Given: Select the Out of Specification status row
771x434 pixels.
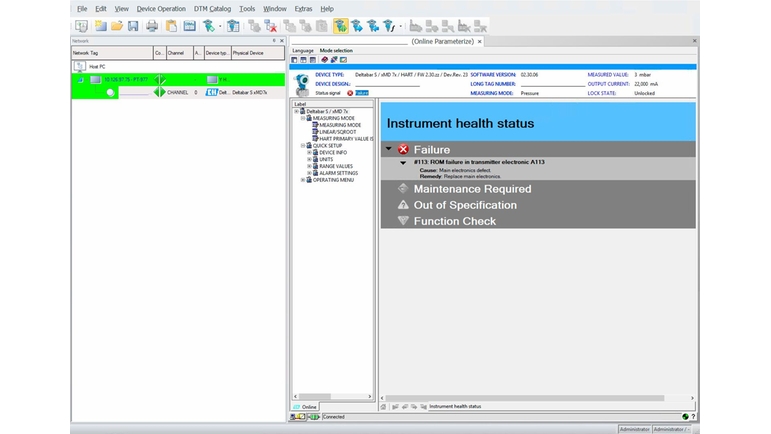Looking at the screenshot, I should pos(538,205).
